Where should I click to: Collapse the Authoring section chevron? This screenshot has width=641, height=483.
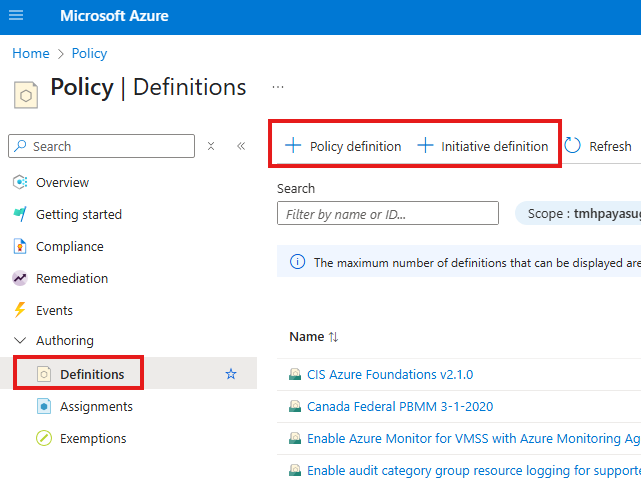point(20,340)
